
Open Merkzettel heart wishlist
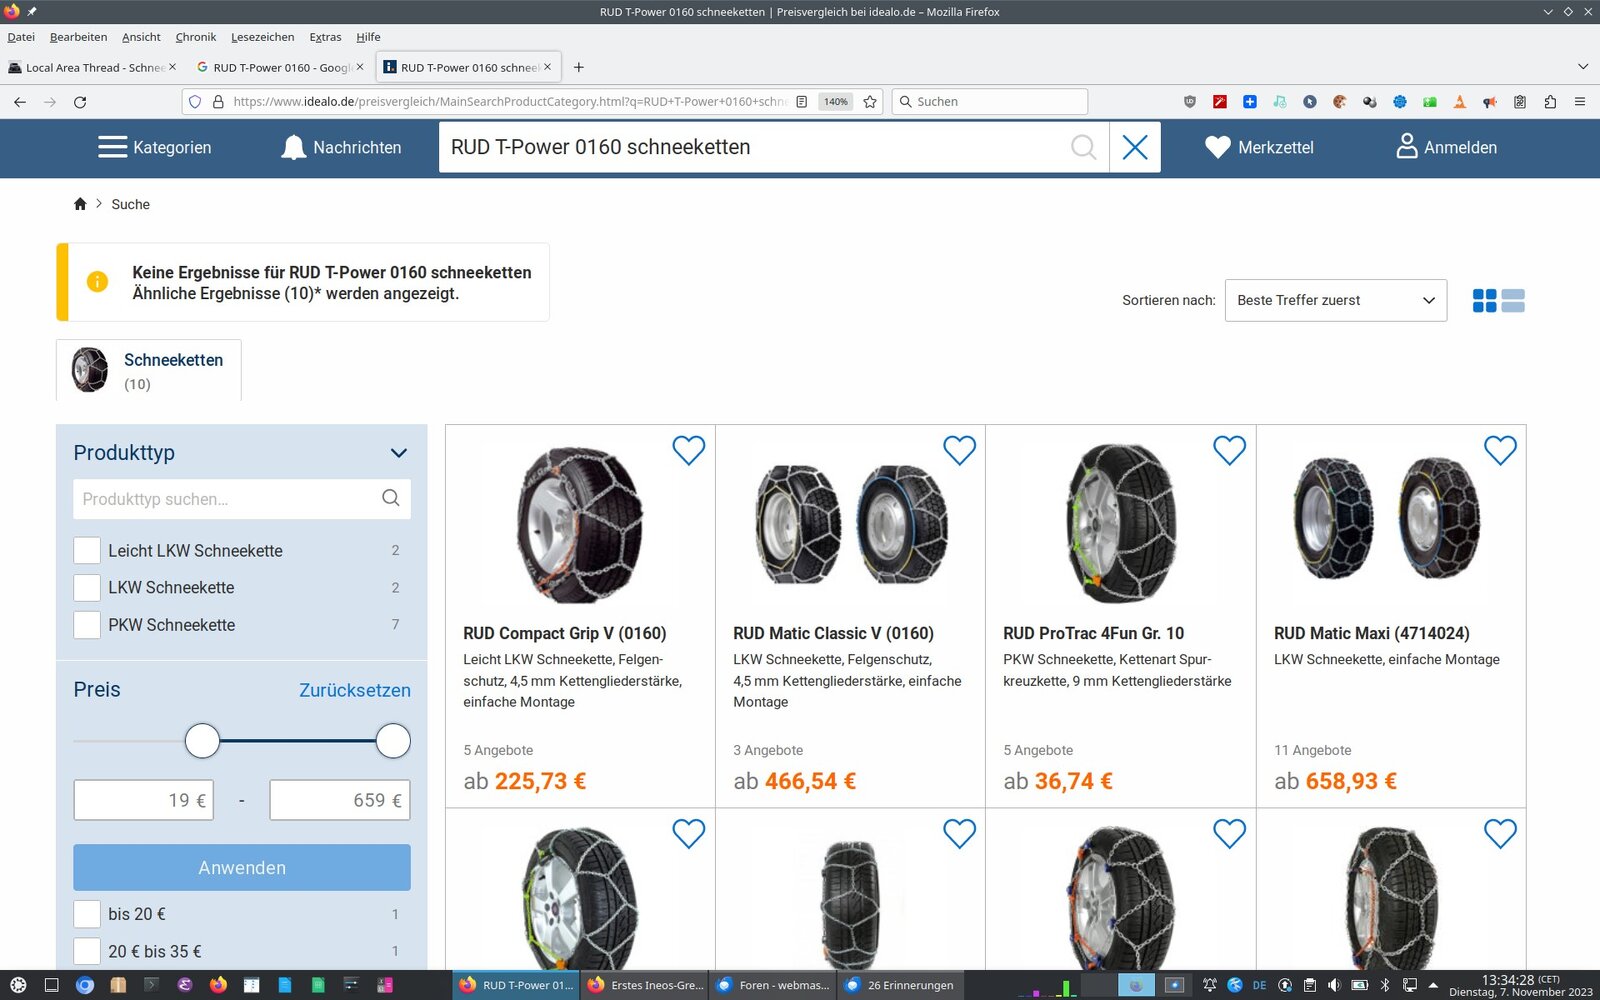(1259, 147)
